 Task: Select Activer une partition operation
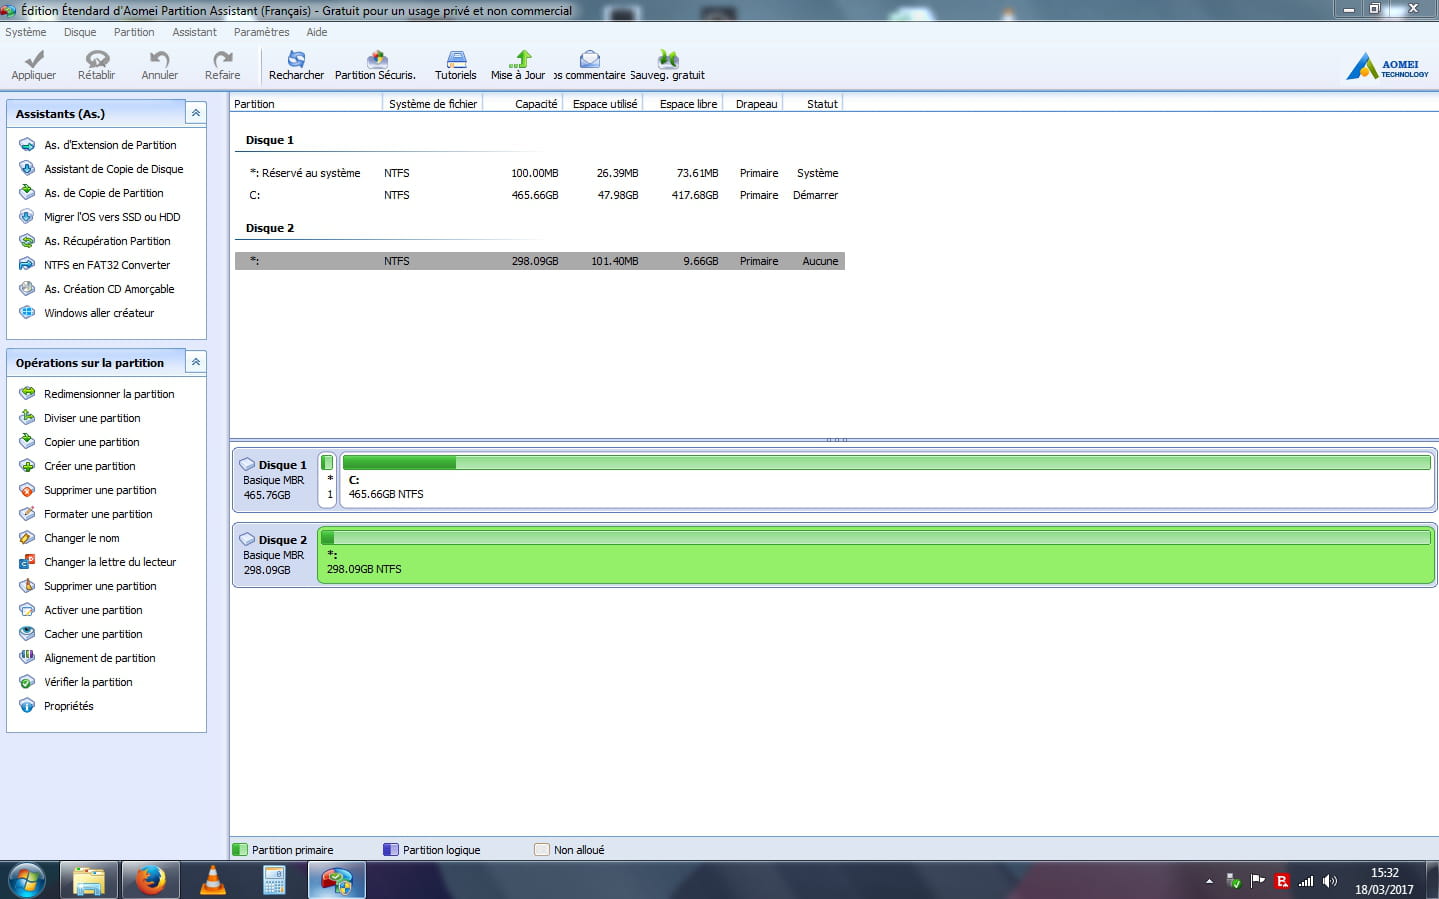pyautogui.click(x=93, y=610)
